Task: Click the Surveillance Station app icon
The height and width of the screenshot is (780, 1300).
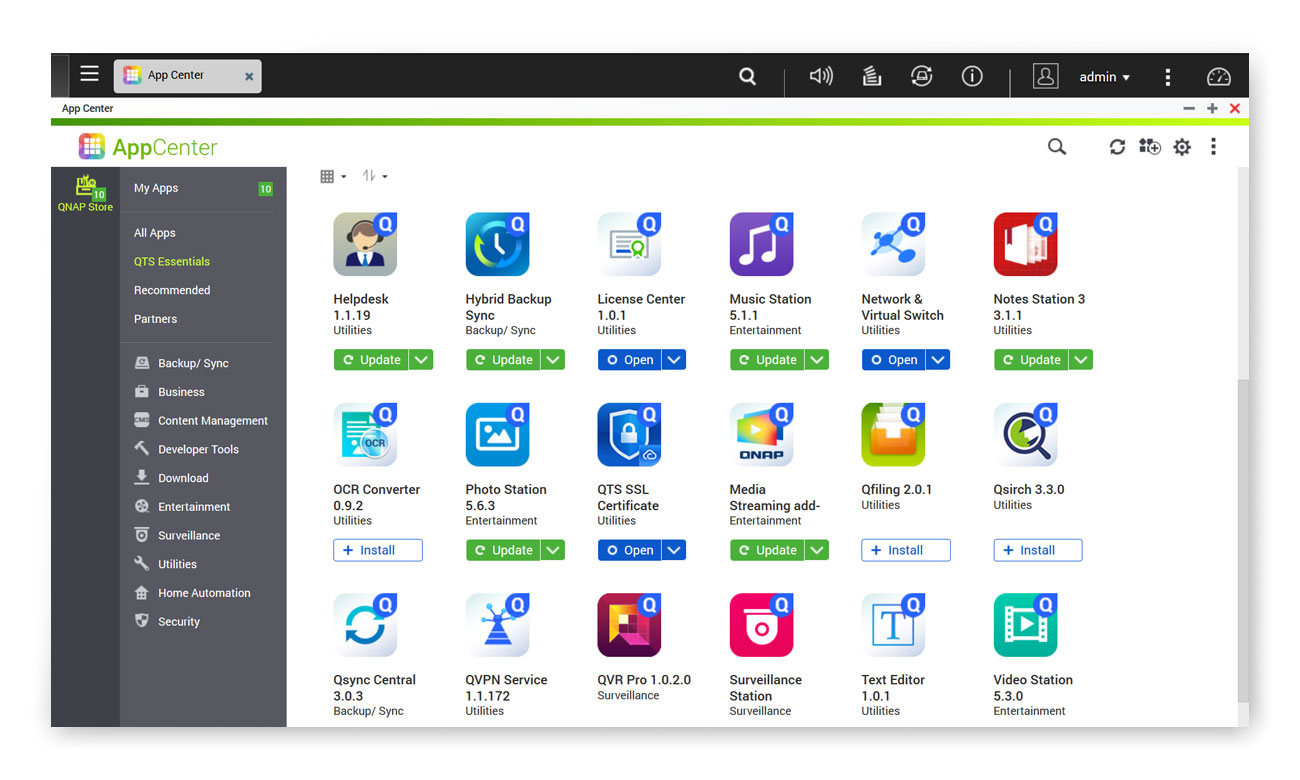Action: [761, 625]
